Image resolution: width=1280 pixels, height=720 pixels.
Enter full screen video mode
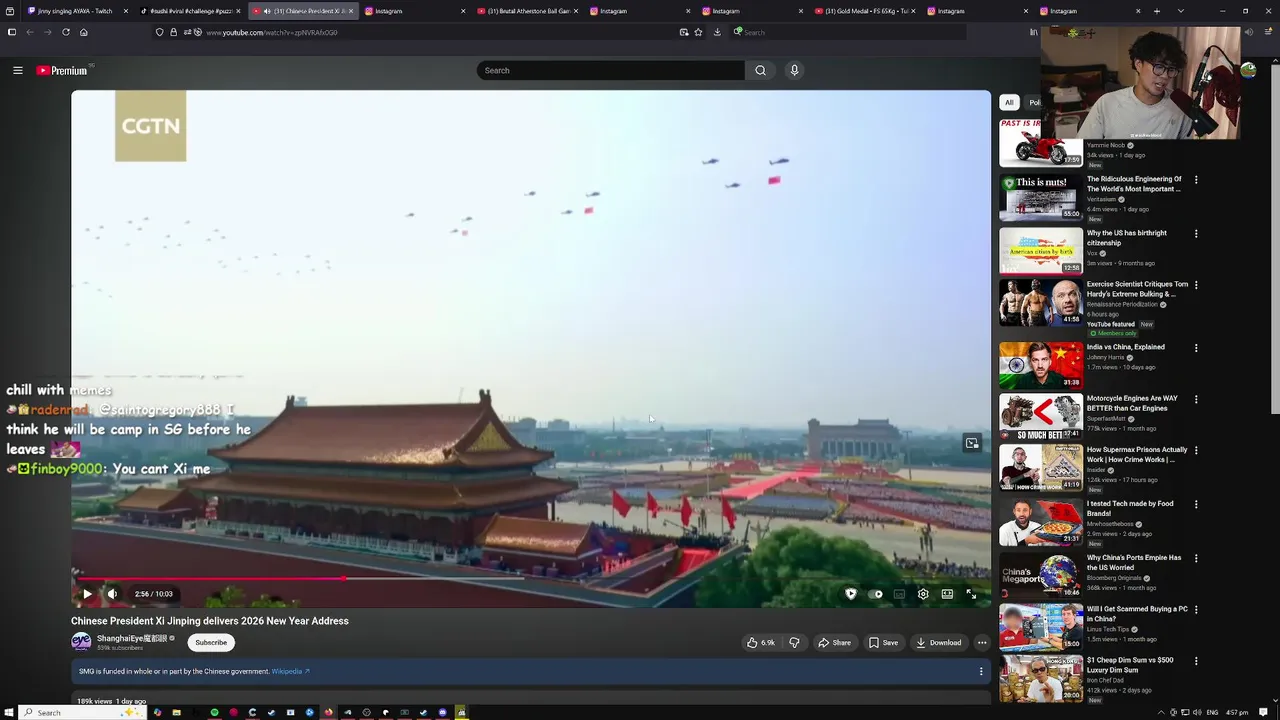click(971, 594)
